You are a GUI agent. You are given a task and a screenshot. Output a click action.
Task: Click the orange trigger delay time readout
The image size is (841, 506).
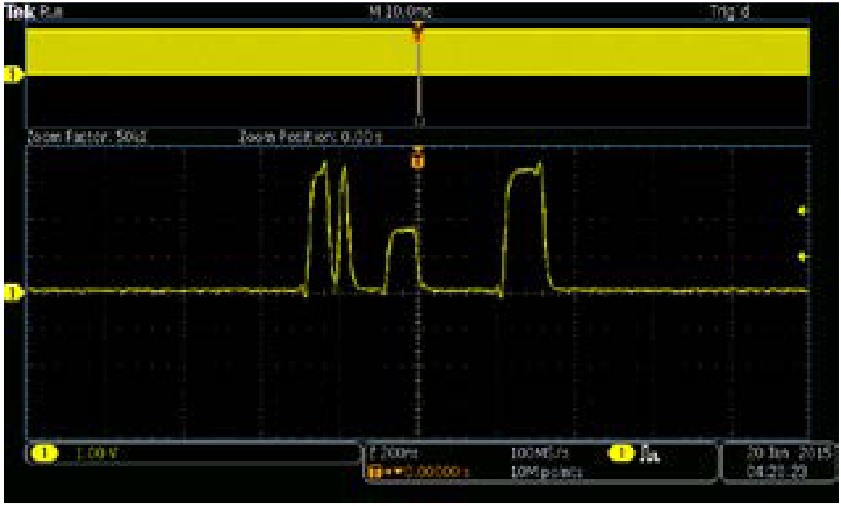pos(419,472)
